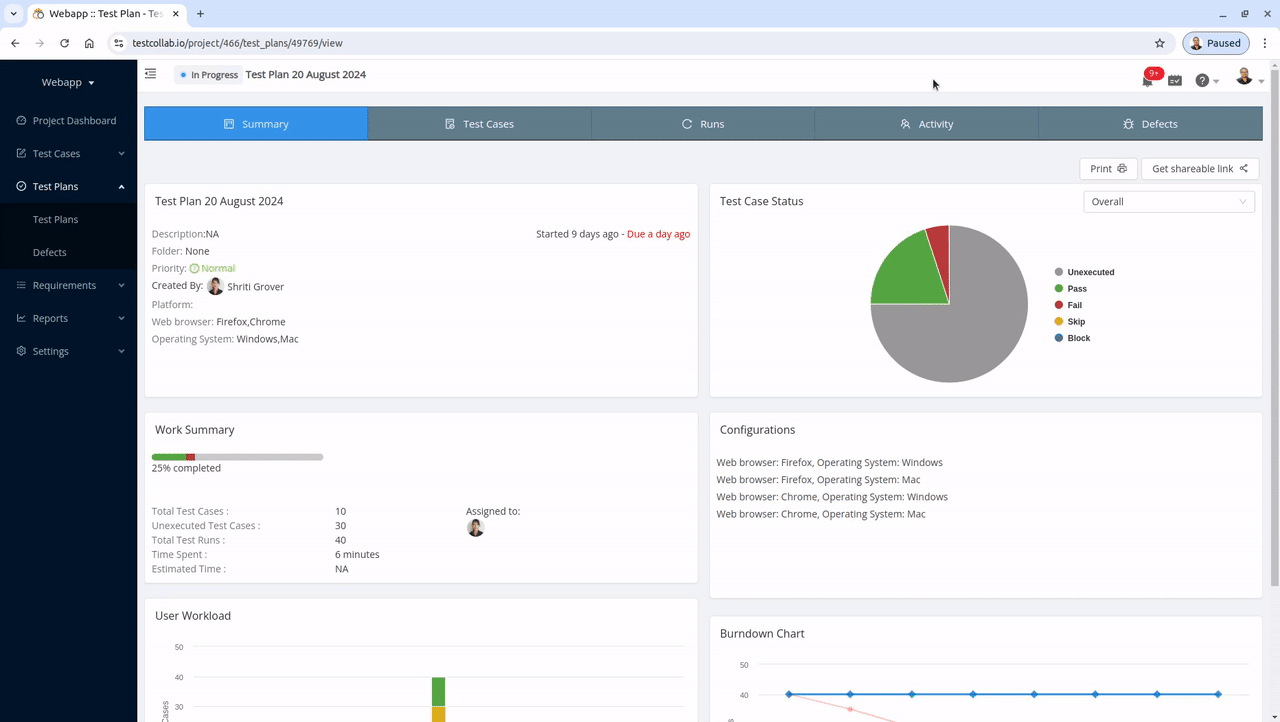Click the Print button
Viewport: 1280px width, 722px height.
pos(1108,169)
